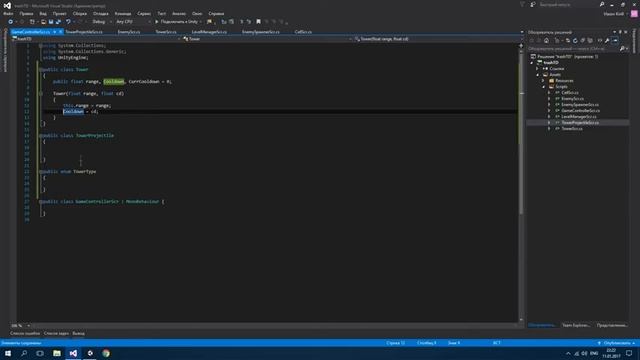Viewport: 640px width, 360px height.
Task: Open the Windows notification center
Action: (629, 353)
